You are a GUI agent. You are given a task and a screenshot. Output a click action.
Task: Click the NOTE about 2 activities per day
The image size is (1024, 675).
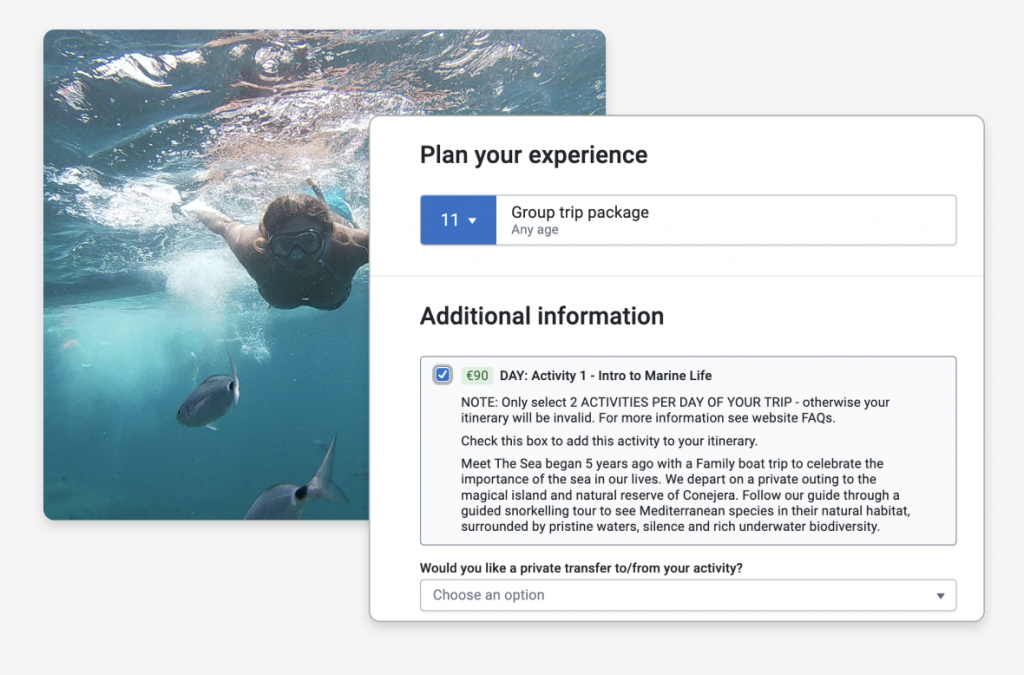tap(675, 410)
